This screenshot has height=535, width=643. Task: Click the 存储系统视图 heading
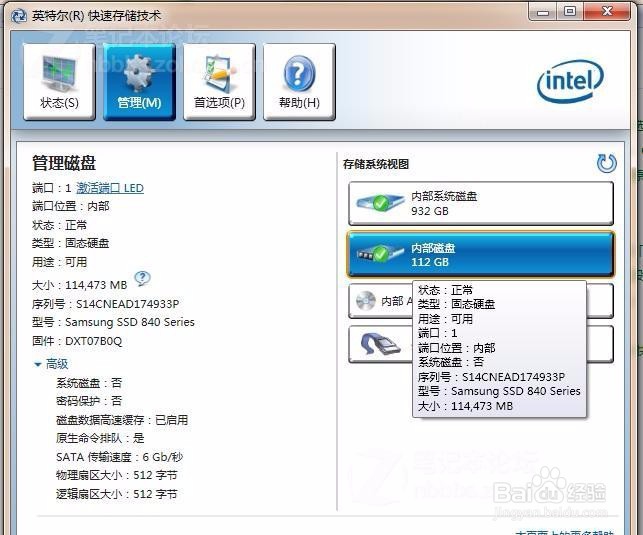376,164
